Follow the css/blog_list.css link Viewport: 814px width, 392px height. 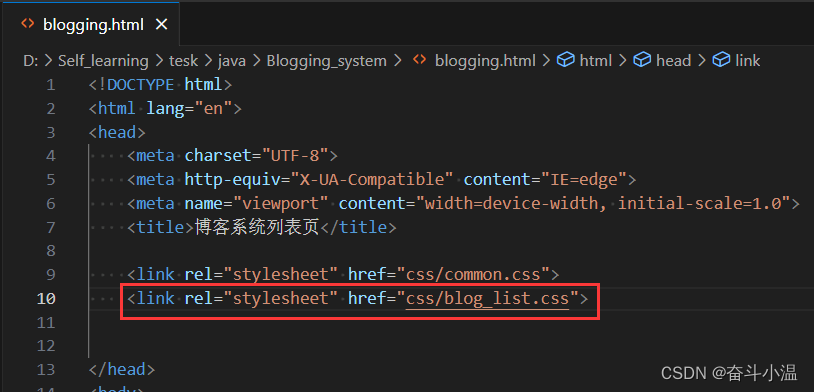click(487, 299)
